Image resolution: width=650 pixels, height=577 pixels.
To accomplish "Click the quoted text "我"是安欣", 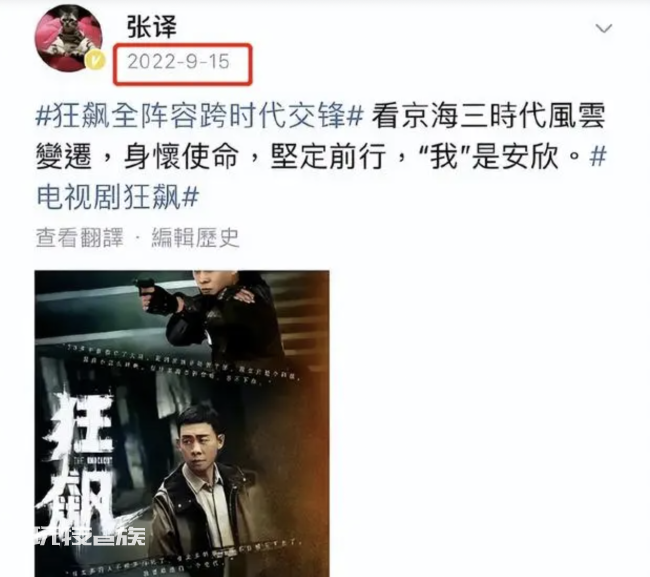I will (x=489, y=156).
